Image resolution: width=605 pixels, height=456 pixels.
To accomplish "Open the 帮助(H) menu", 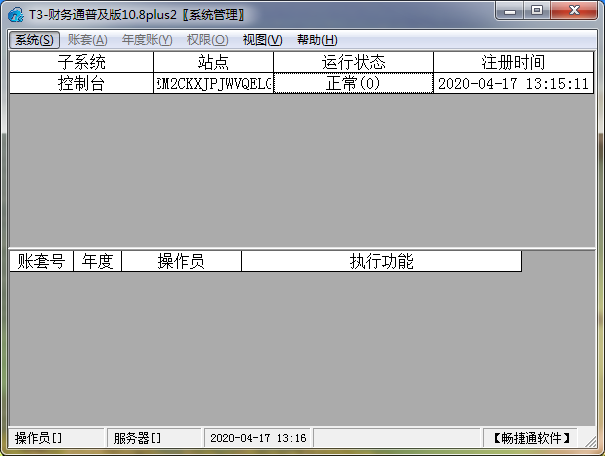I will tap(317, 40).
